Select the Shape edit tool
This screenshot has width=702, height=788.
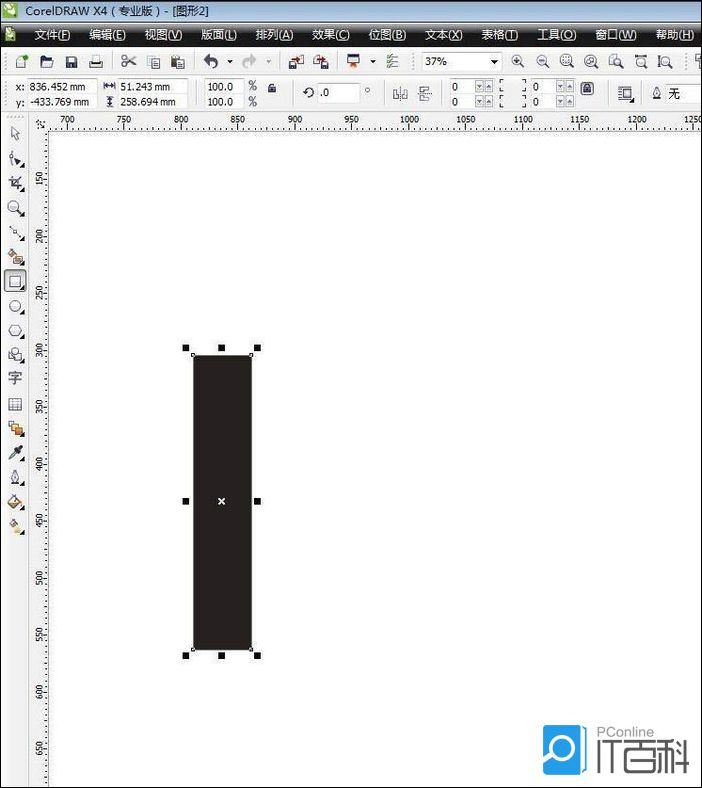pos(16,159)
